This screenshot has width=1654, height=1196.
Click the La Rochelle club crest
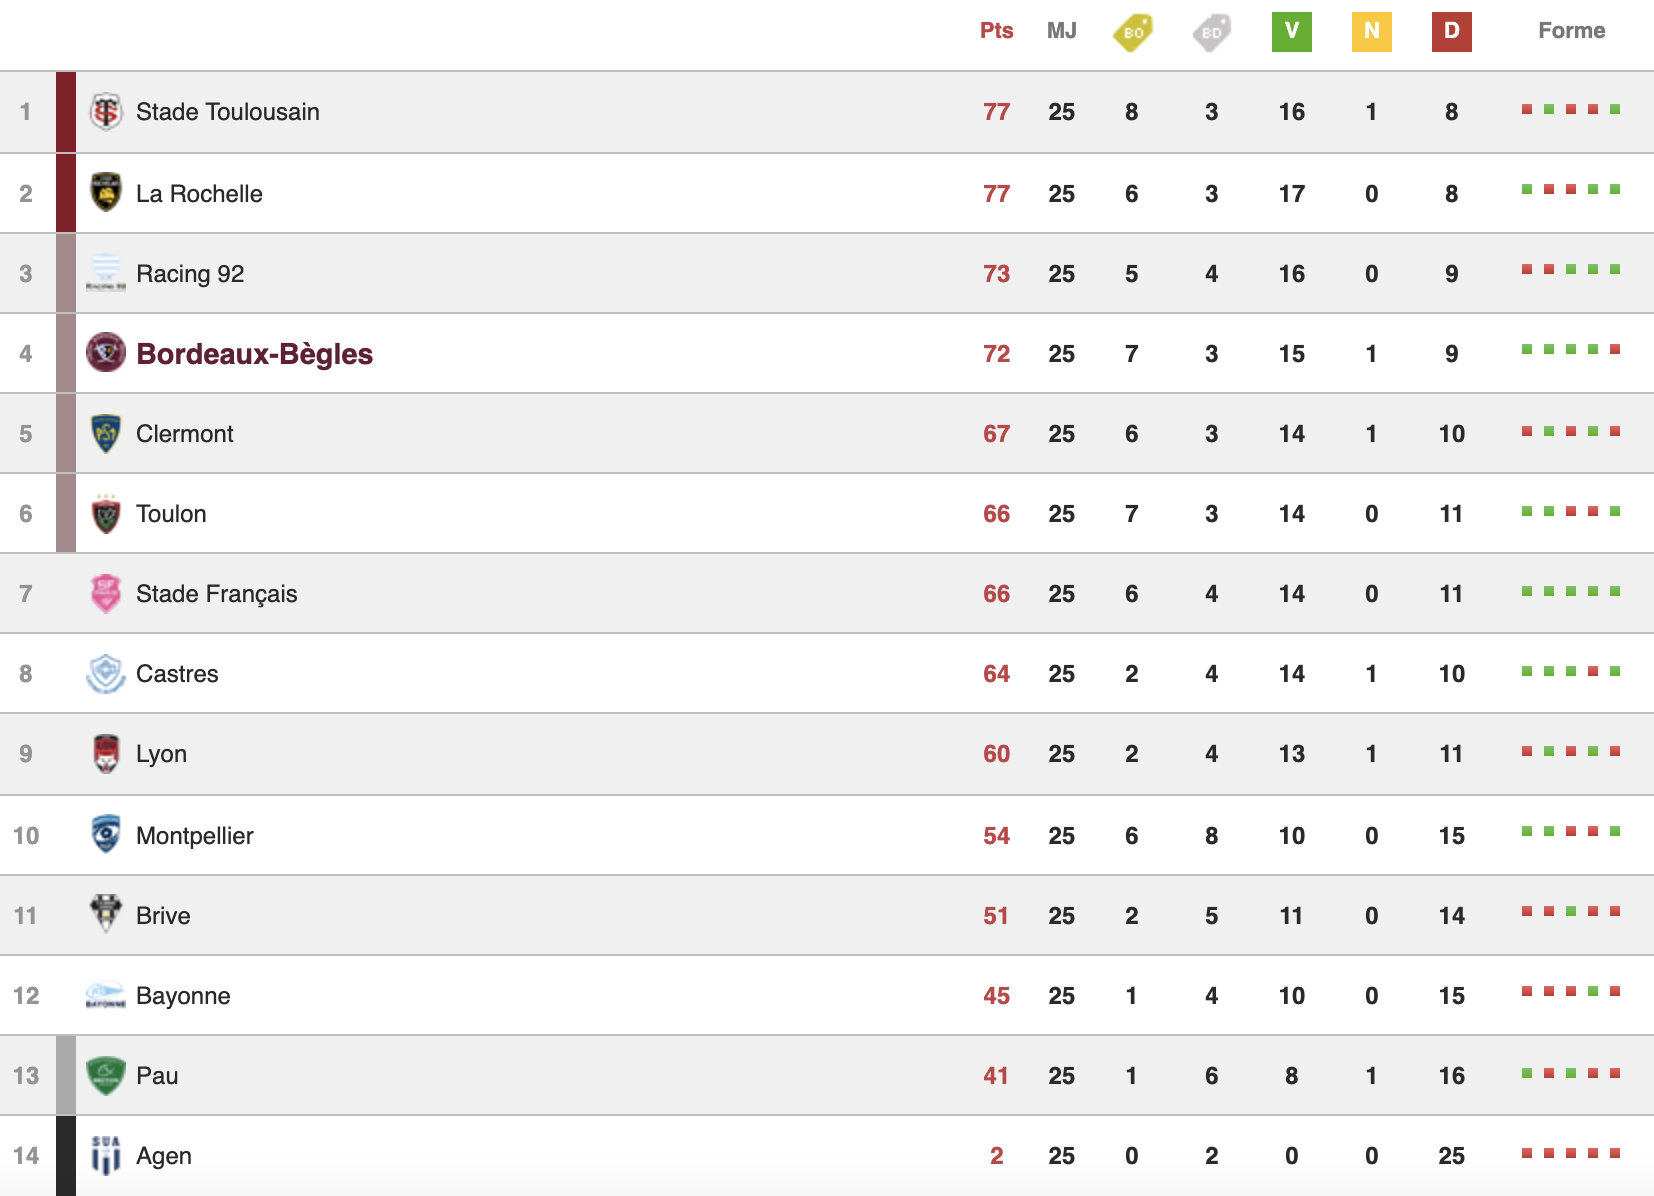point(105,193)
